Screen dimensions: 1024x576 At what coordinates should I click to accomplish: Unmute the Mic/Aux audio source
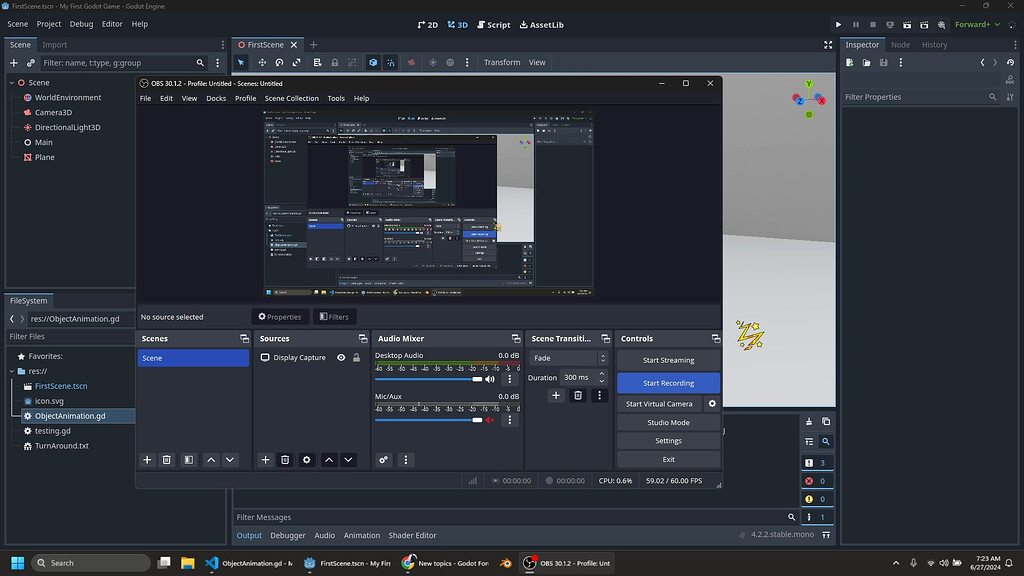[490, 419]
